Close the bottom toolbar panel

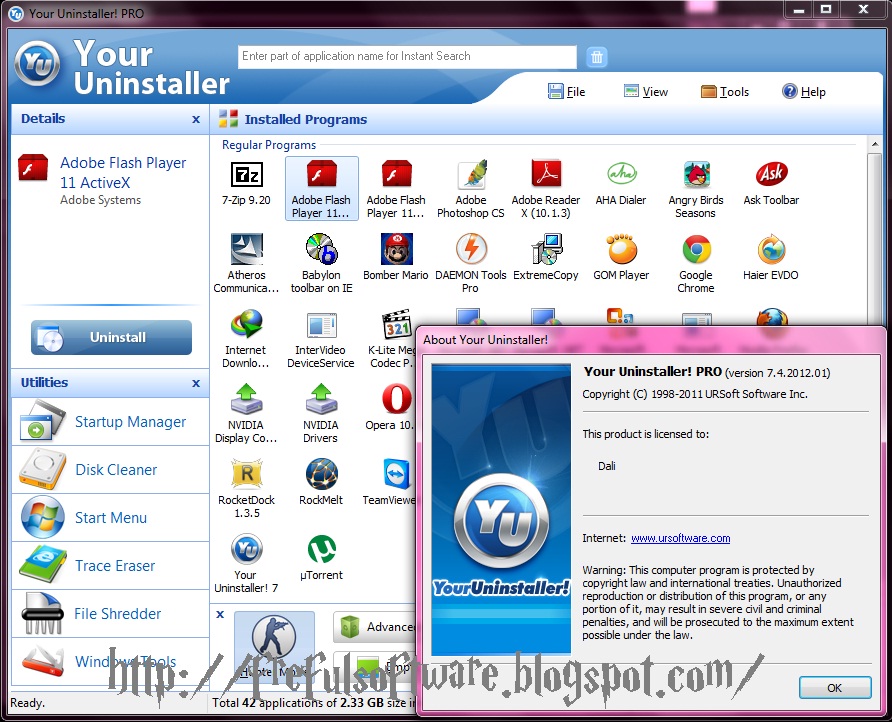[x=220, y=614]
